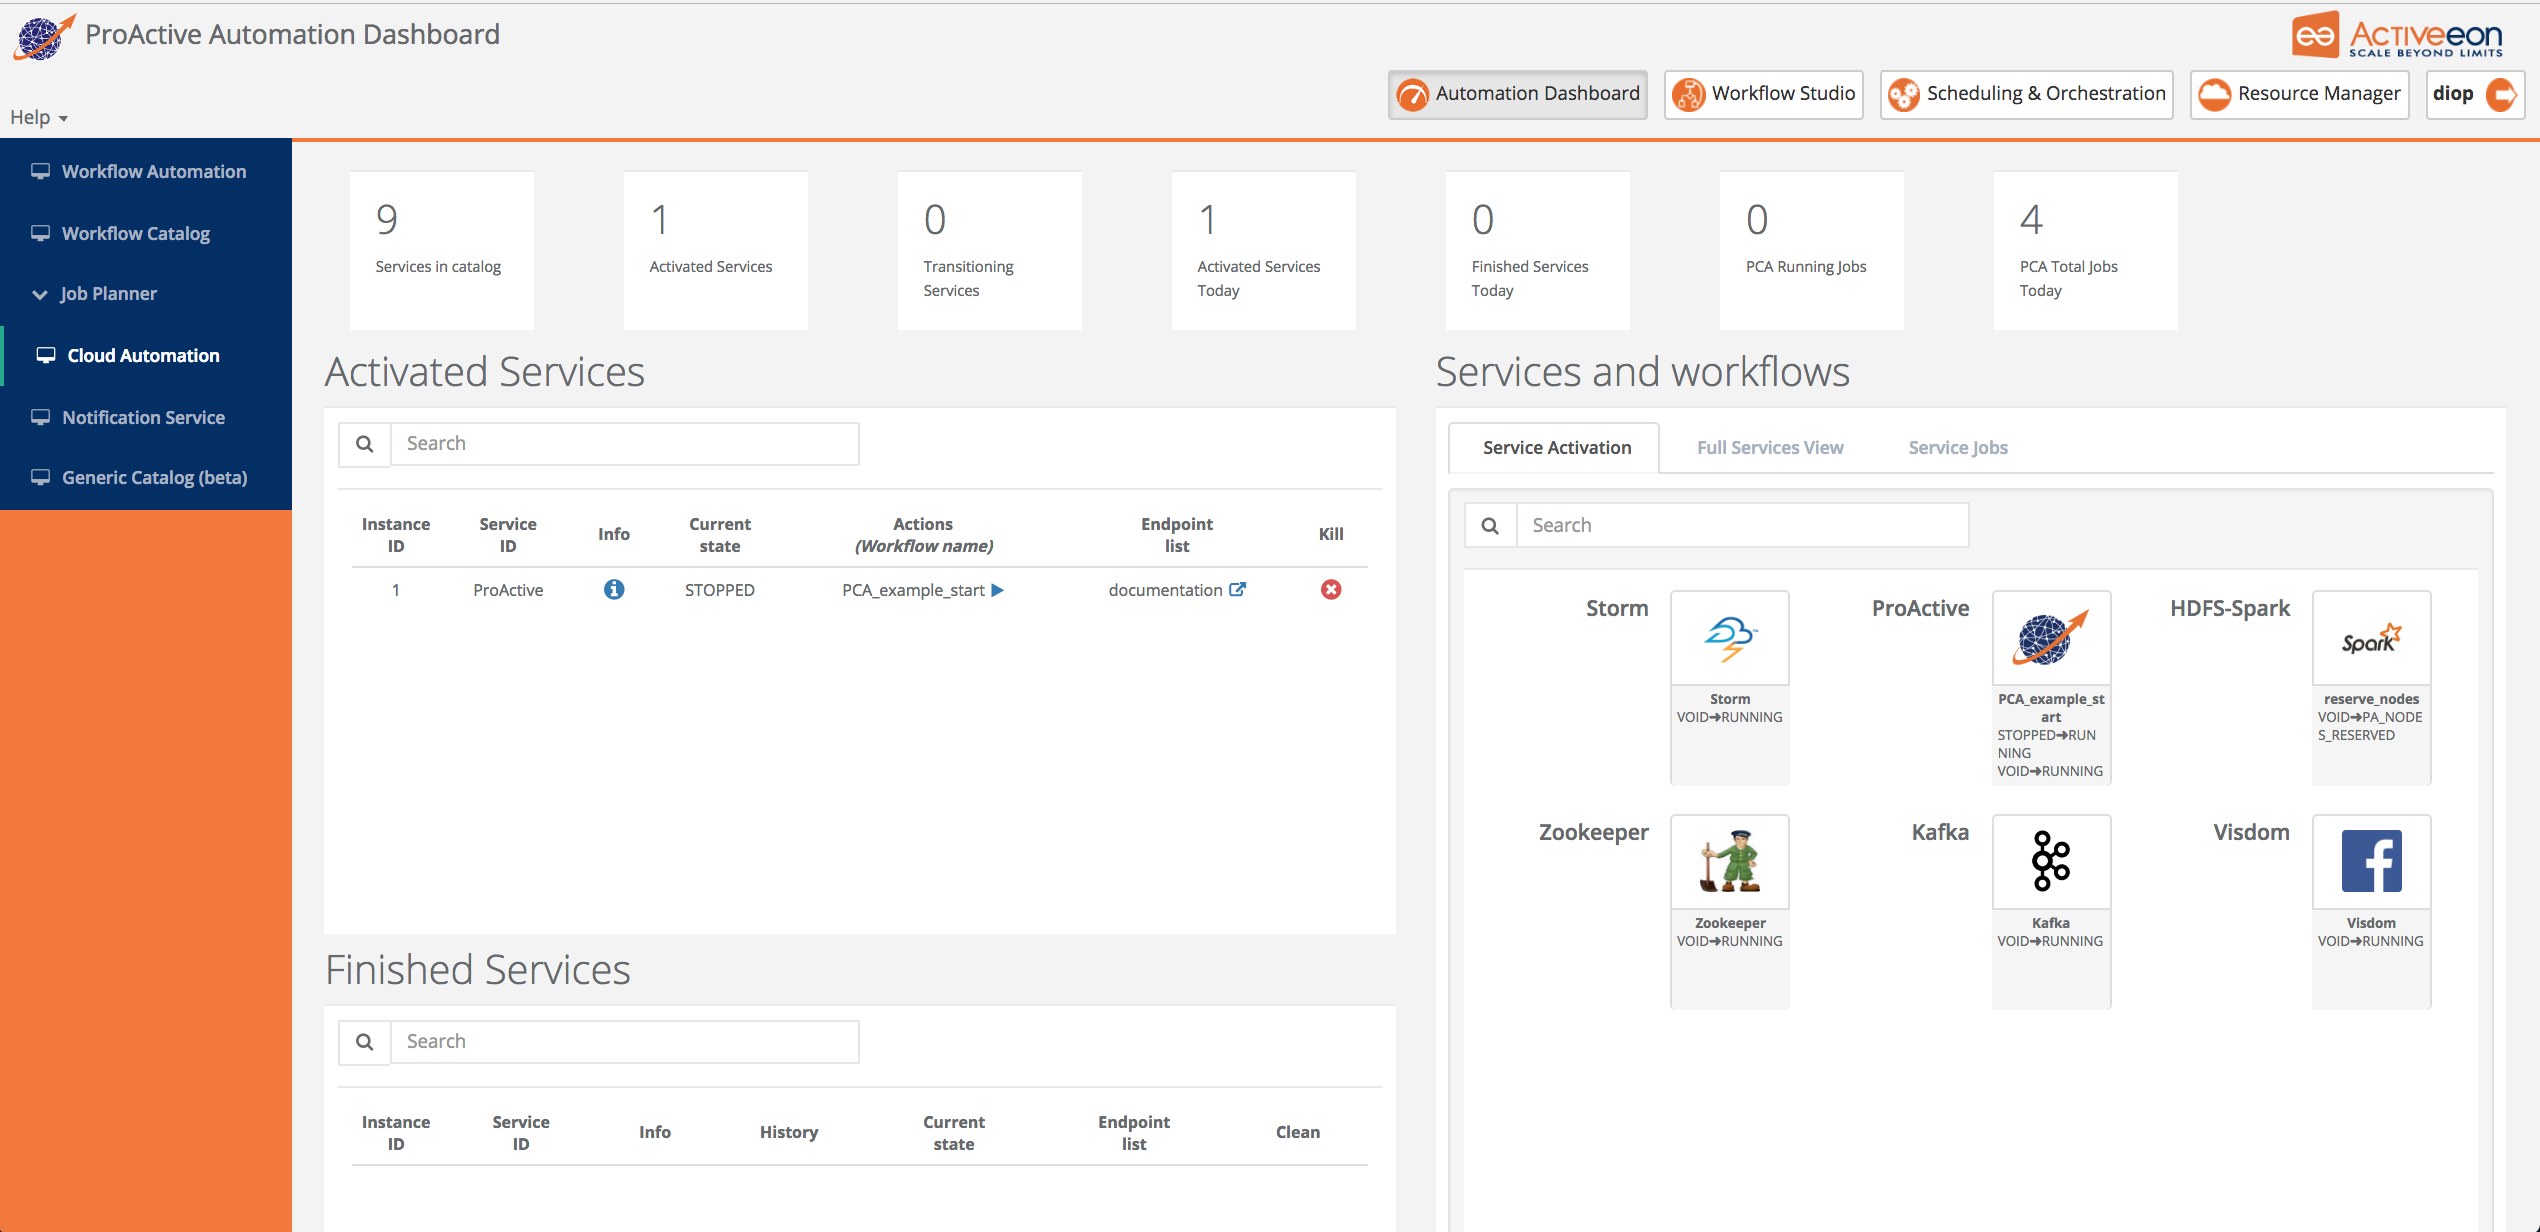
Task: Click the Kafka VOID→RUNNING label
Action: click(2050, 941)
